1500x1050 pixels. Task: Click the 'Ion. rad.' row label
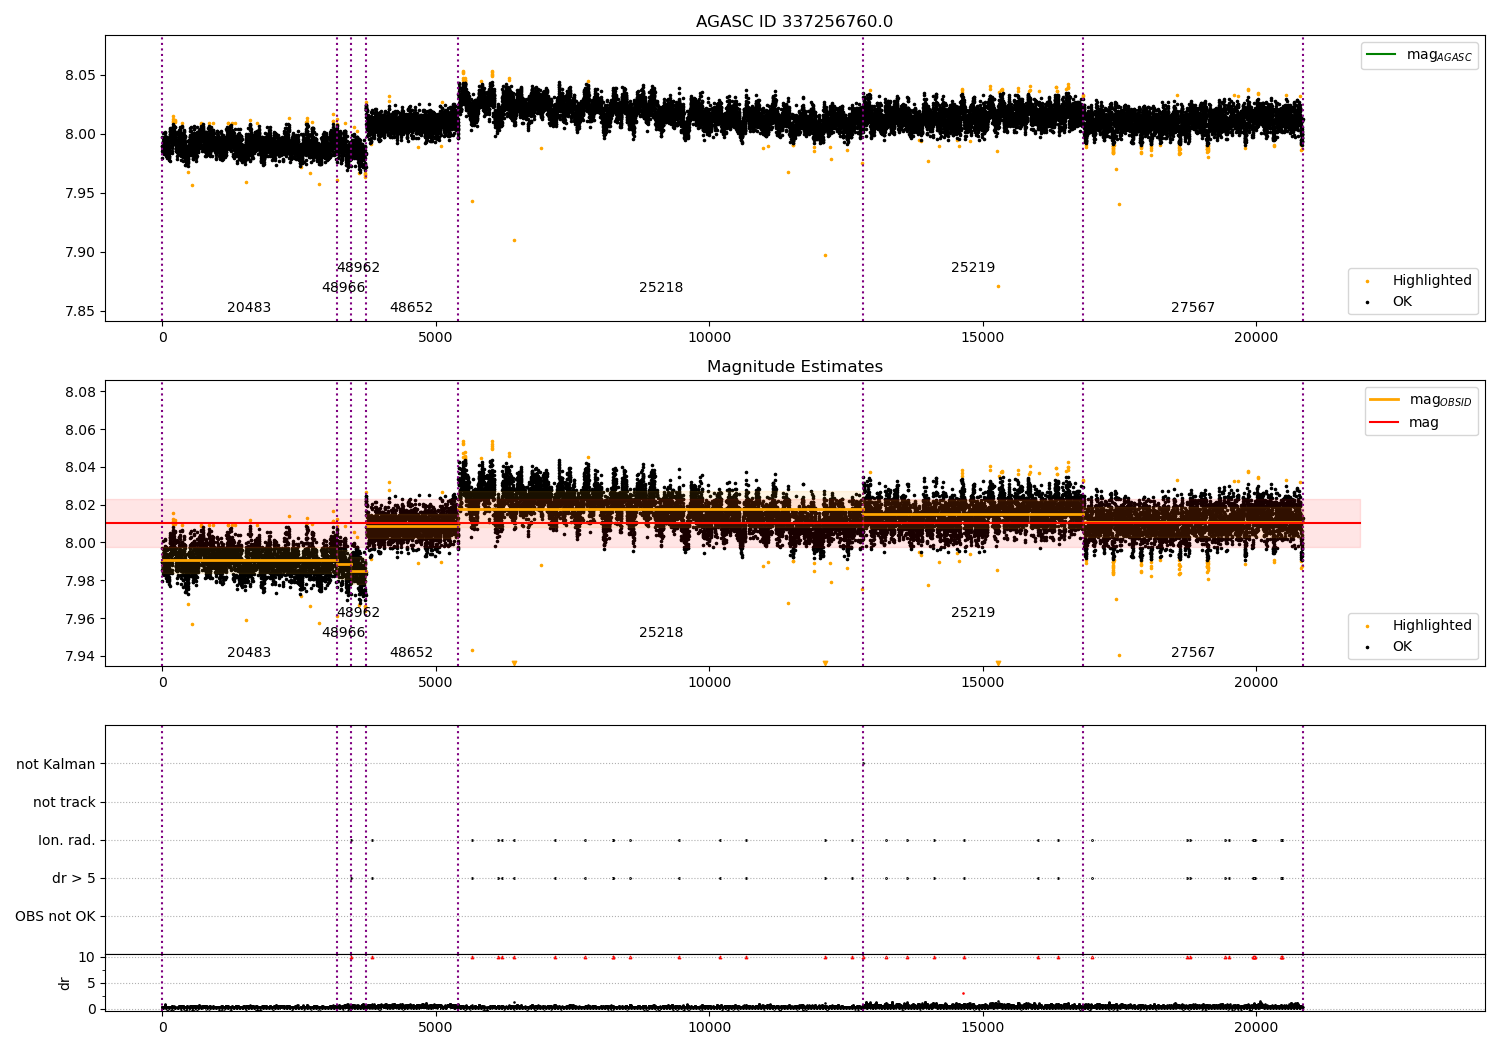[x=67, y=840]
